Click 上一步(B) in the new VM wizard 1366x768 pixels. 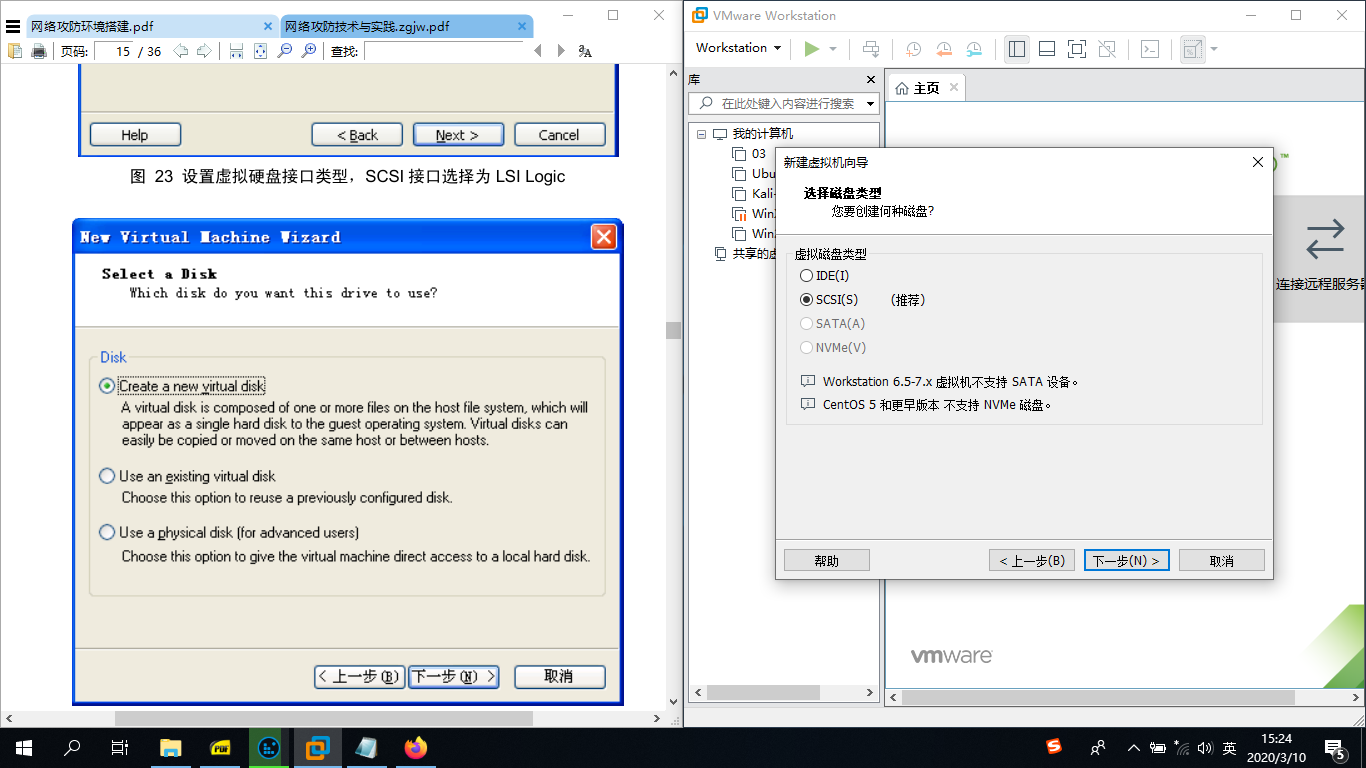coord(1032,560)
